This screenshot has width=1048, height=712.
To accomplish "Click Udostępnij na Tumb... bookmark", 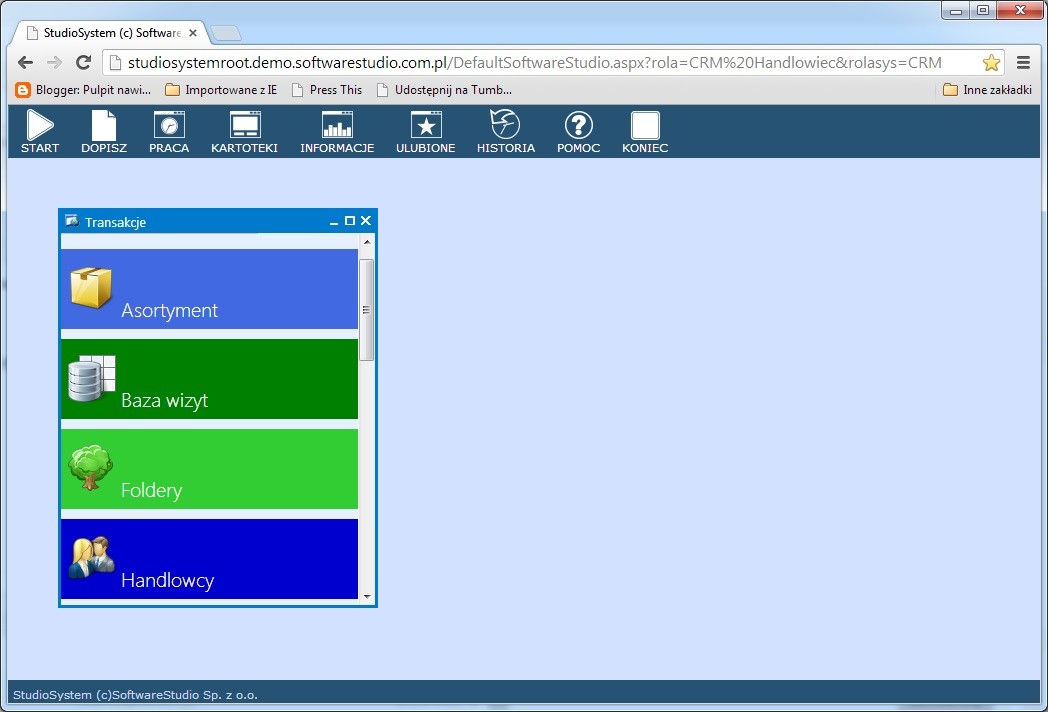I will point(444,90).
